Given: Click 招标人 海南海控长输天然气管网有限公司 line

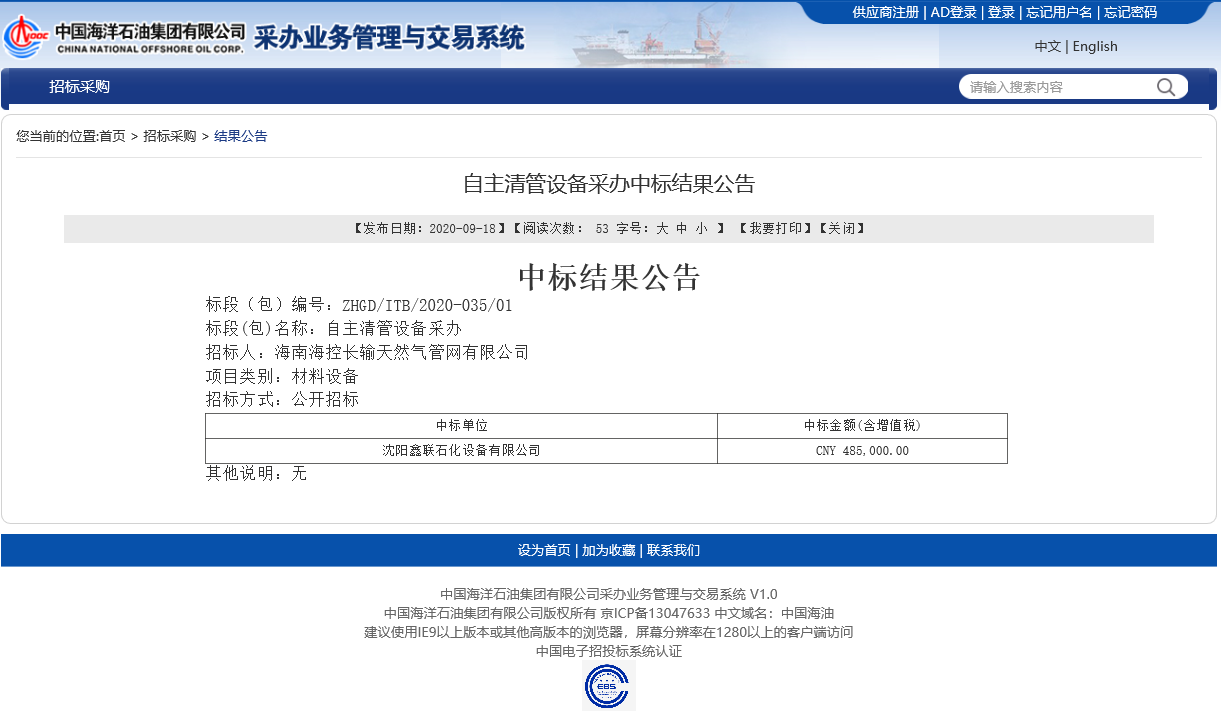Looking at the screenshot, I should [367, 352].
